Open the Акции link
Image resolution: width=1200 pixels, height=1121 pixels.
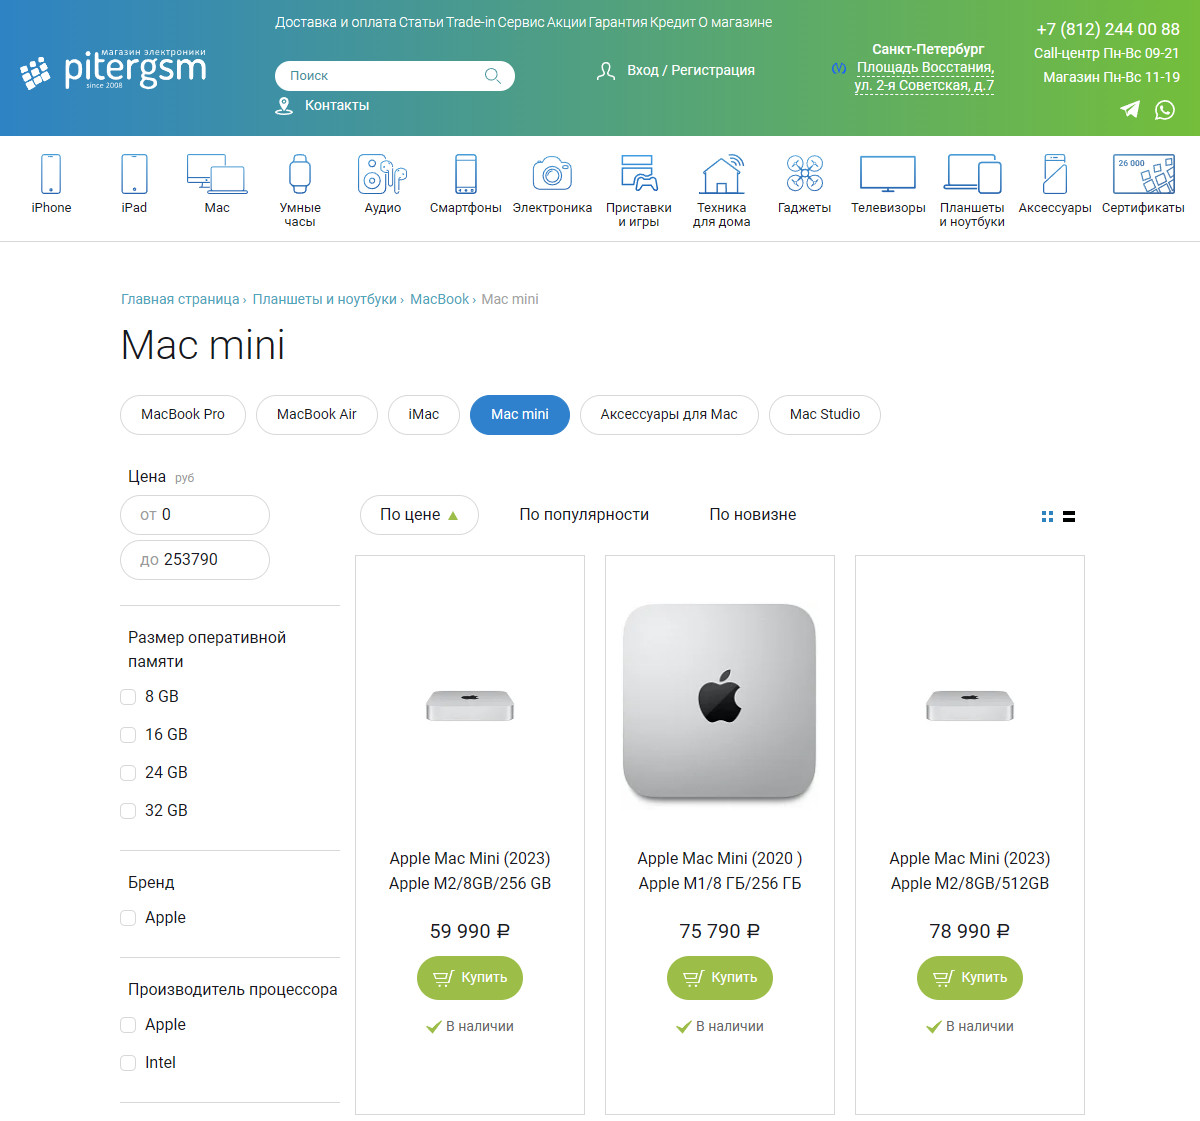(x=566, y=22)
